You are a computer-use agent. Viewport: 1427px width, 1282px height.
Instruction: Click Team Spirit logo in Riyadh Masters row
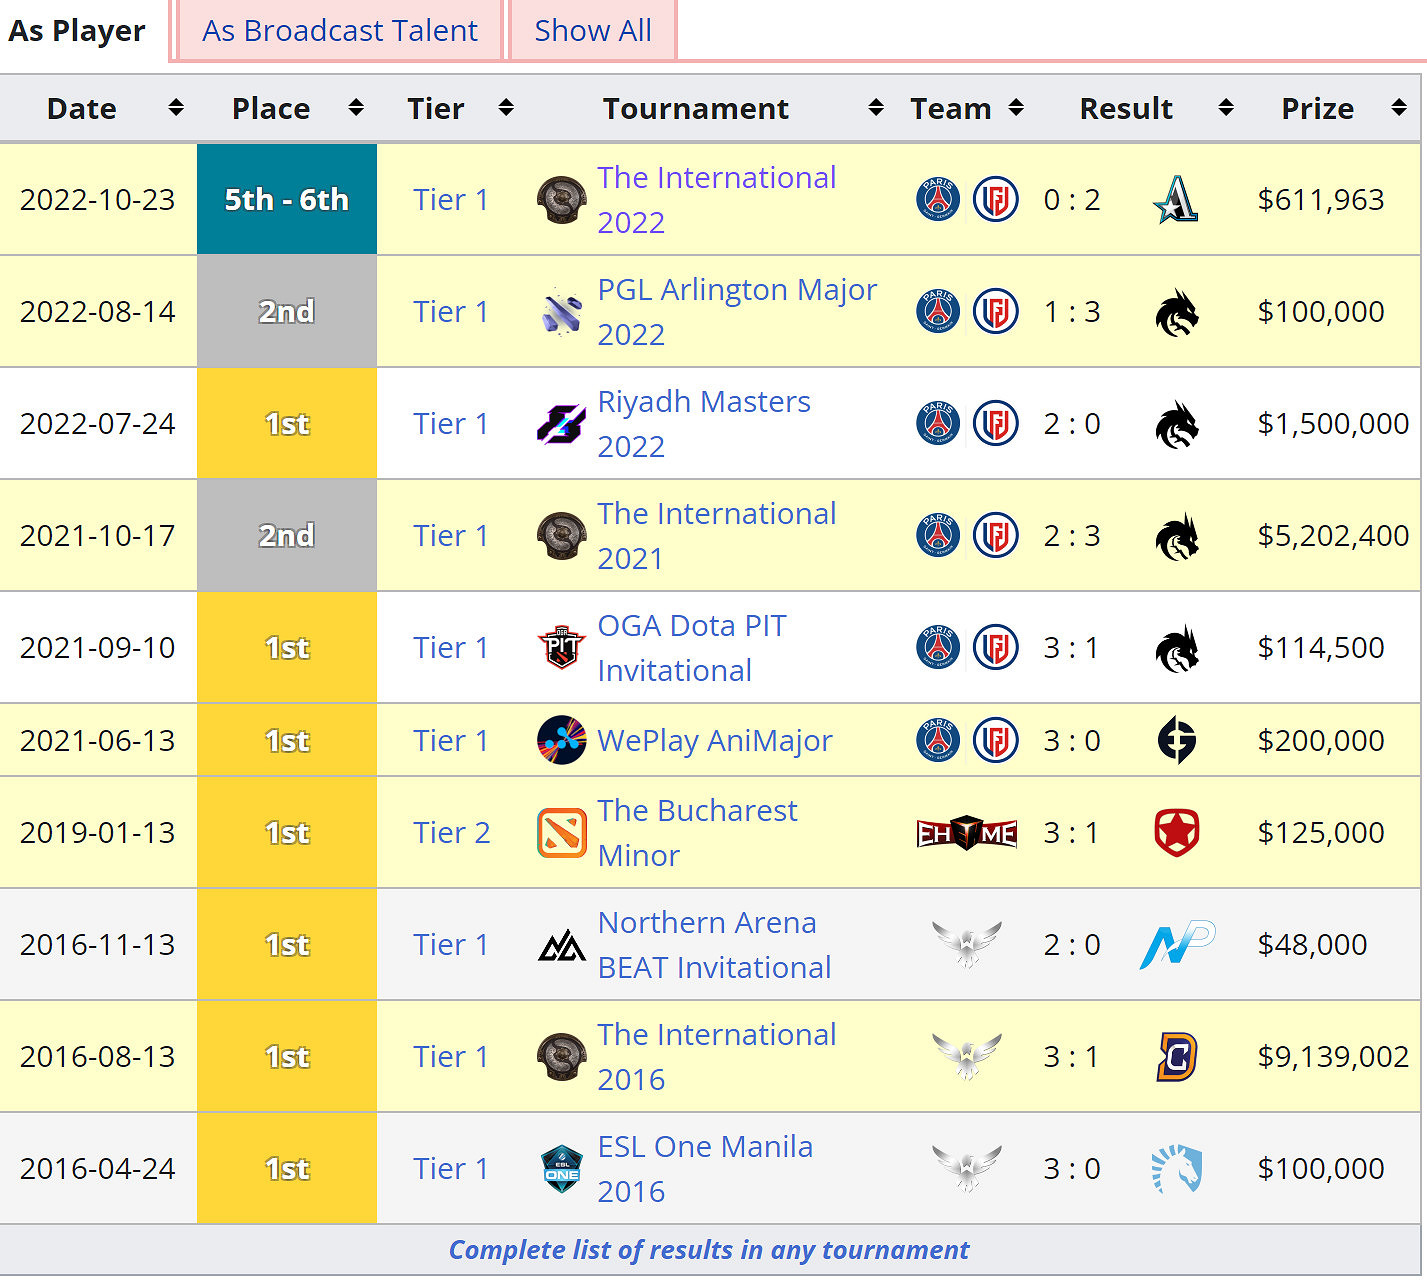(x=1176, y=424)
